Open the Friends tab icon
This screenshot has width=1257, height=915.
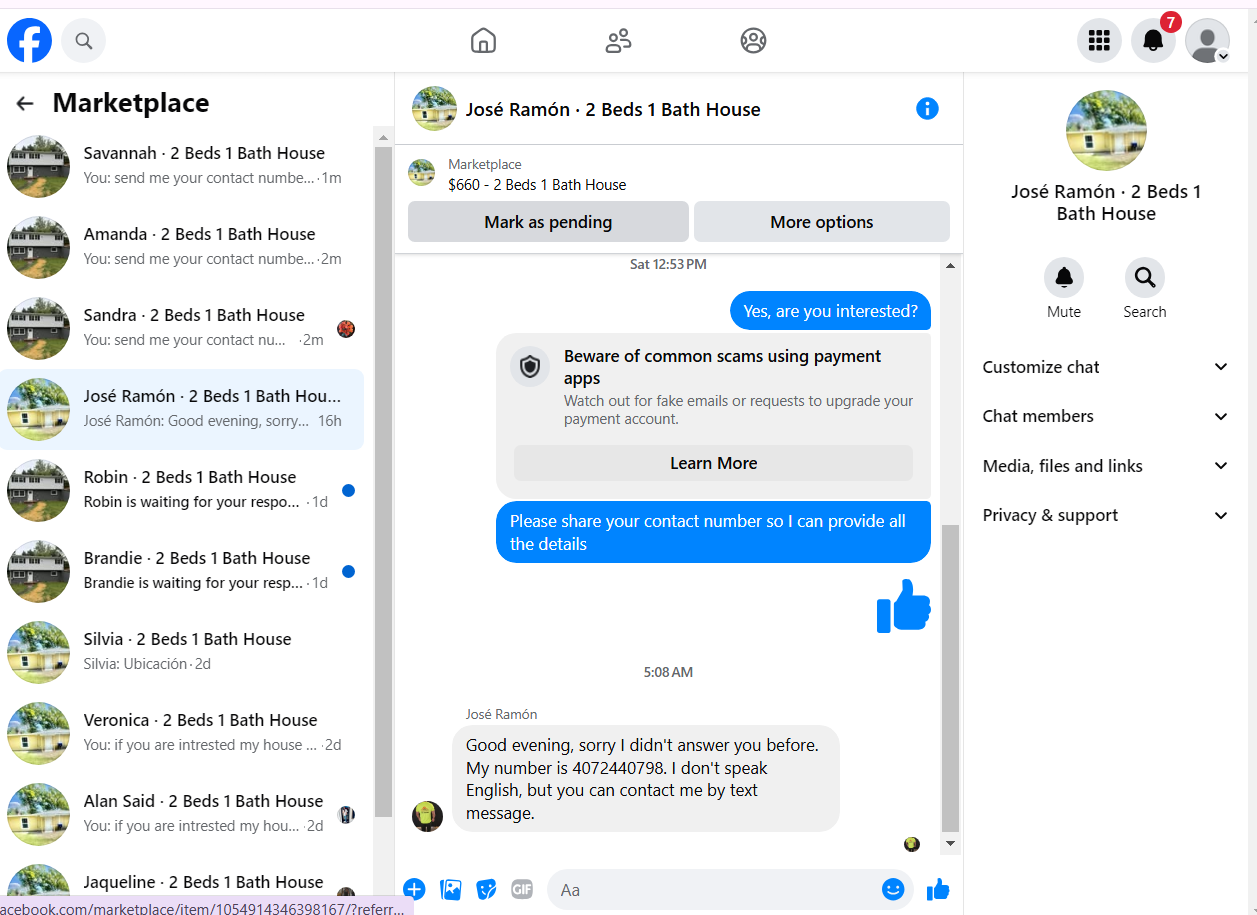(618, 41)
